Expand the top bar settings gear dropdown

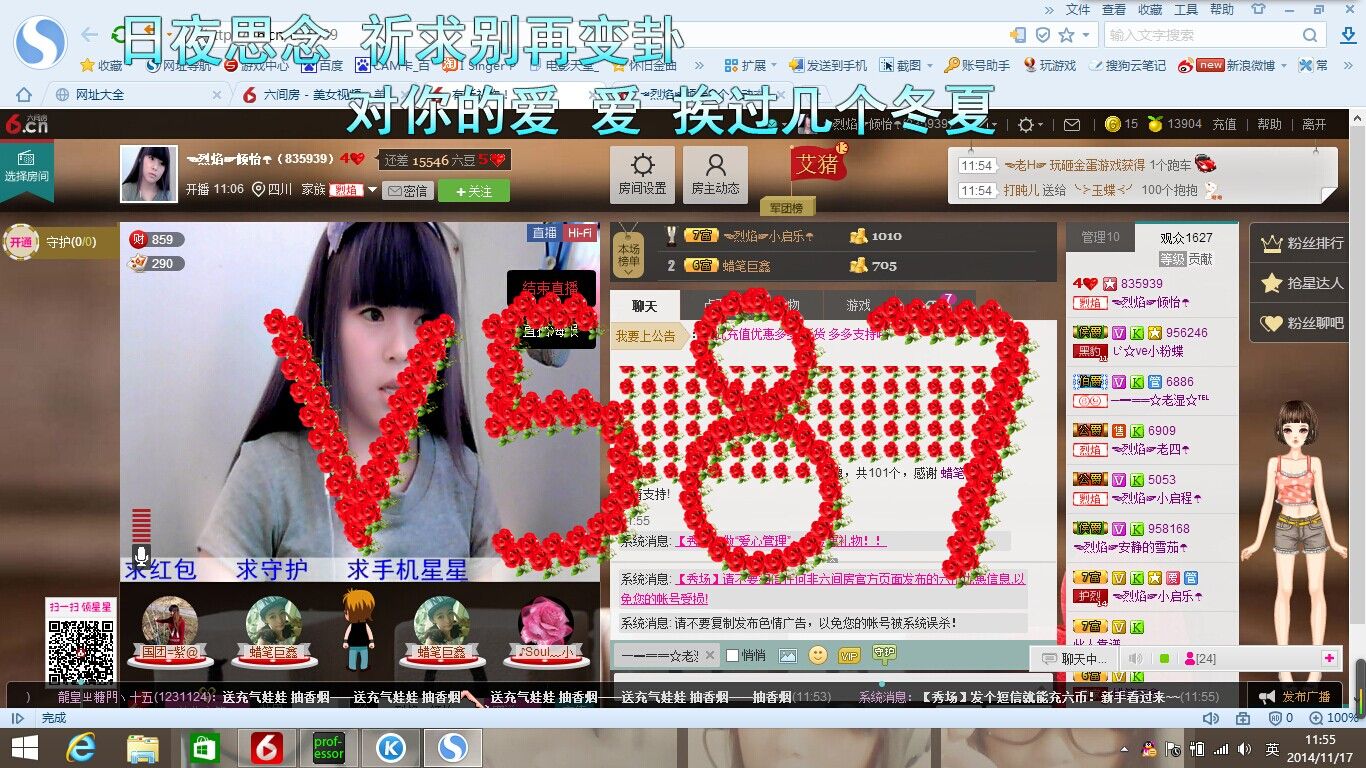pos(1030,125)
